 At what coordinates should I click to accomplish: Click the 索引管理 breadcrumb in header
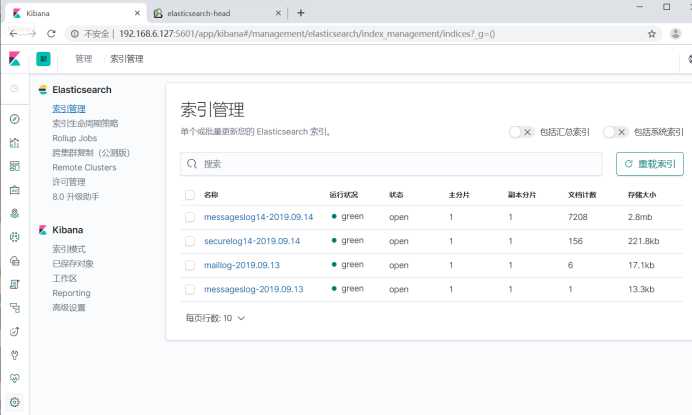(127, 59)
